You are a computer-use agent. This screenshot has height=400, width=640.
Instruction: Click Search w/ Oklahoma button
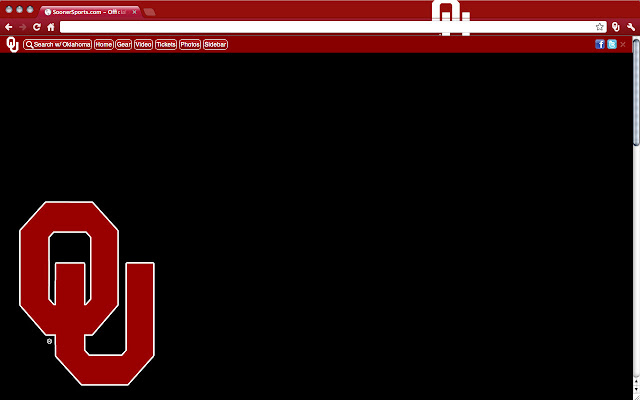click(58, 44)
